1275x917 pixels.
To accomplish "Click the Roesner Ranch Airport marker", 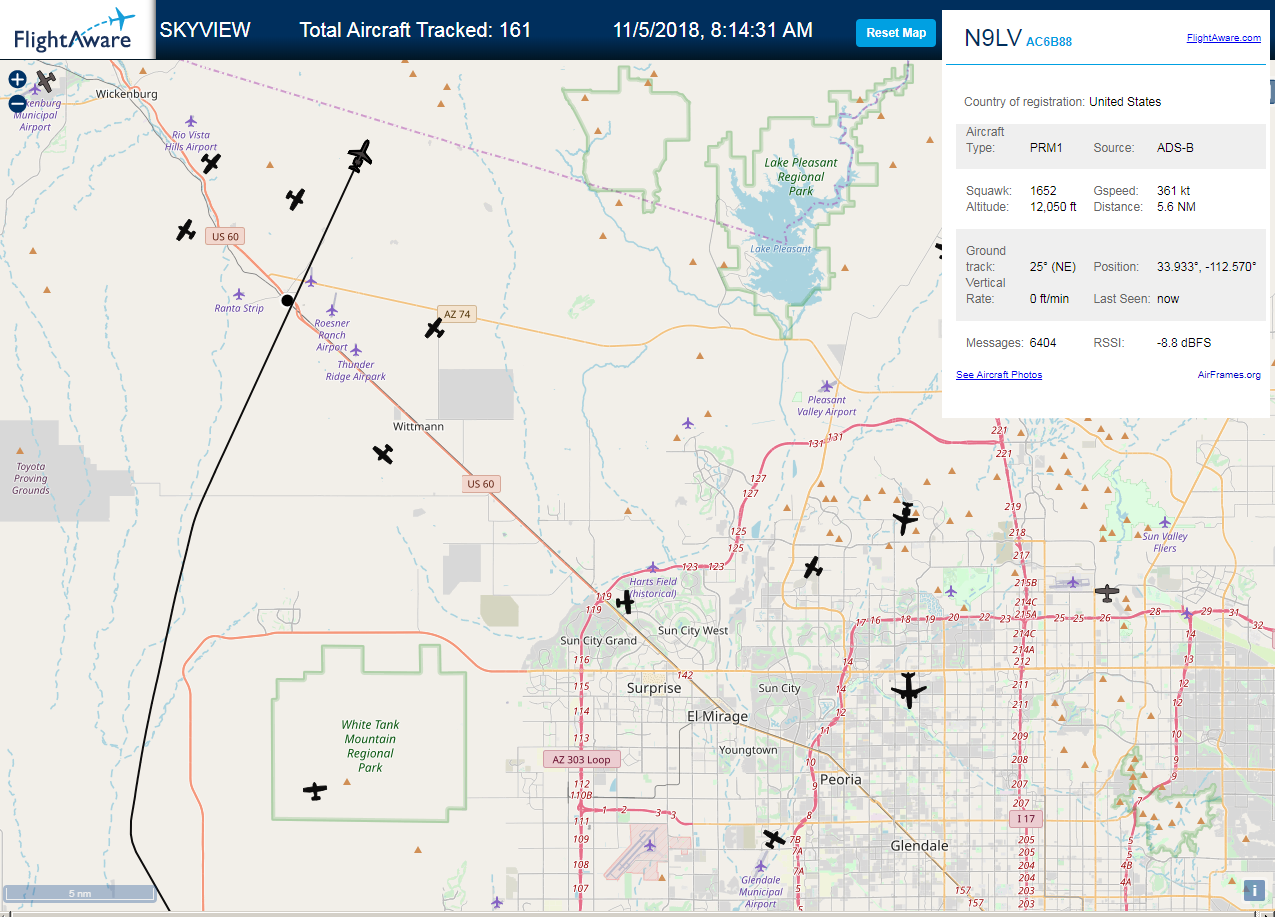I will pos(332,310).
